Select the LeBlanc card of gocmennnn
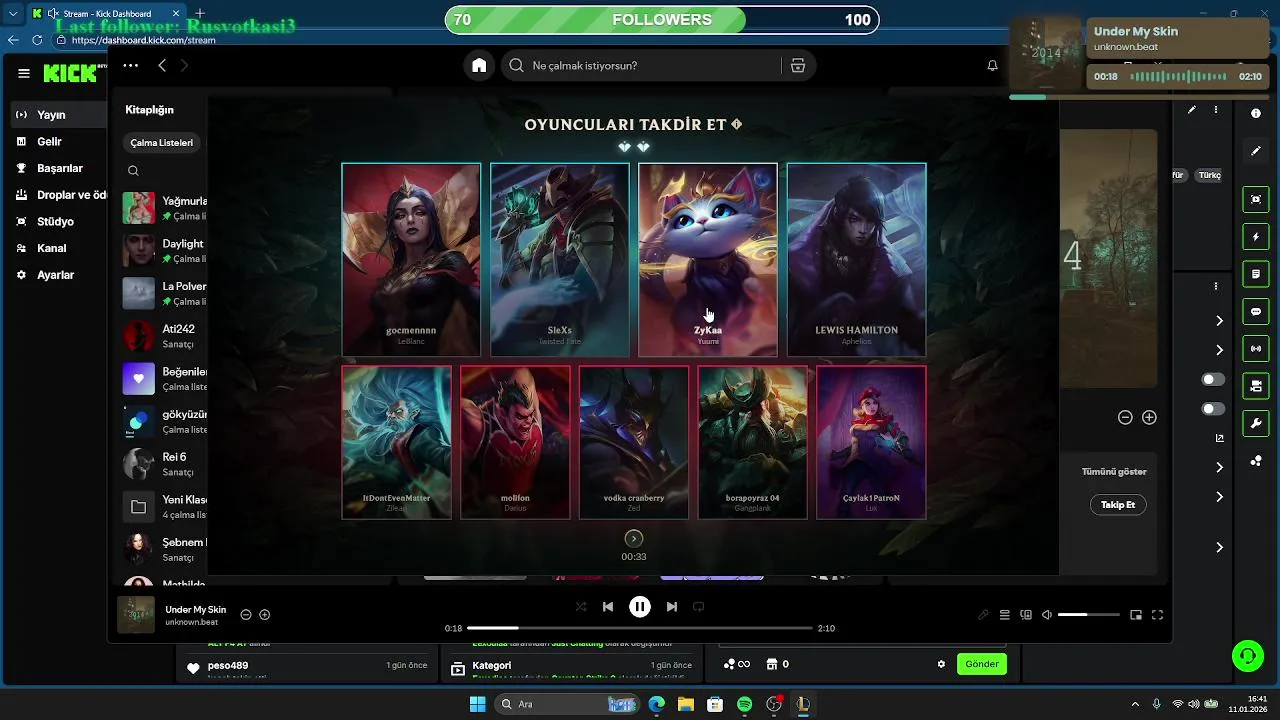 point(411,260)
